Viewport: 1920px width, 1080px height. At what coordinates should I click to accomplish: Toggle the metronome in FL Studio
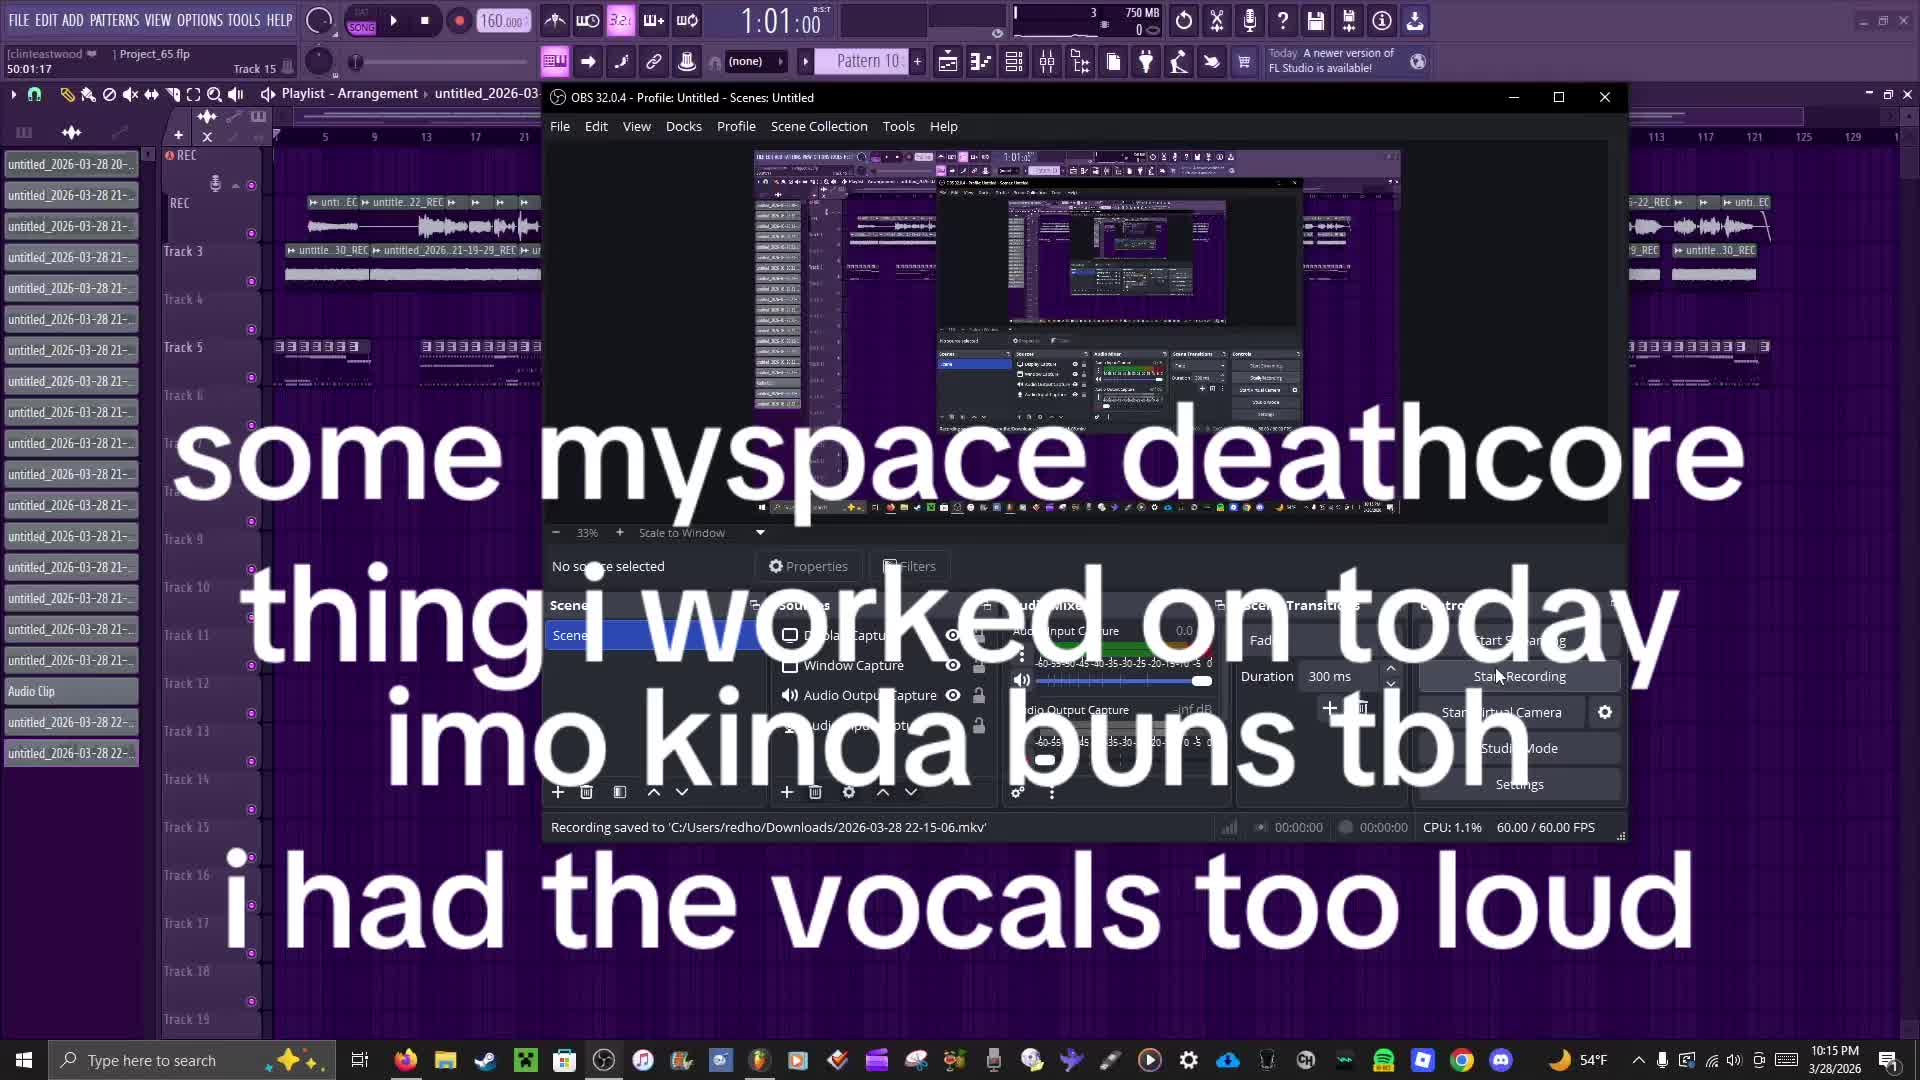[555, 20]
